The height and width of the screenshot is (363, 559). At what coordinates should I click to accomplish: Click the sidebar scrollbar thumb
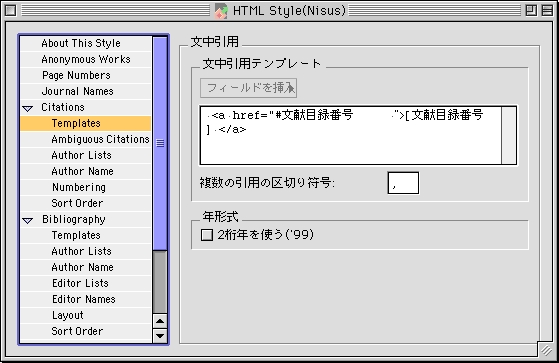160,143
